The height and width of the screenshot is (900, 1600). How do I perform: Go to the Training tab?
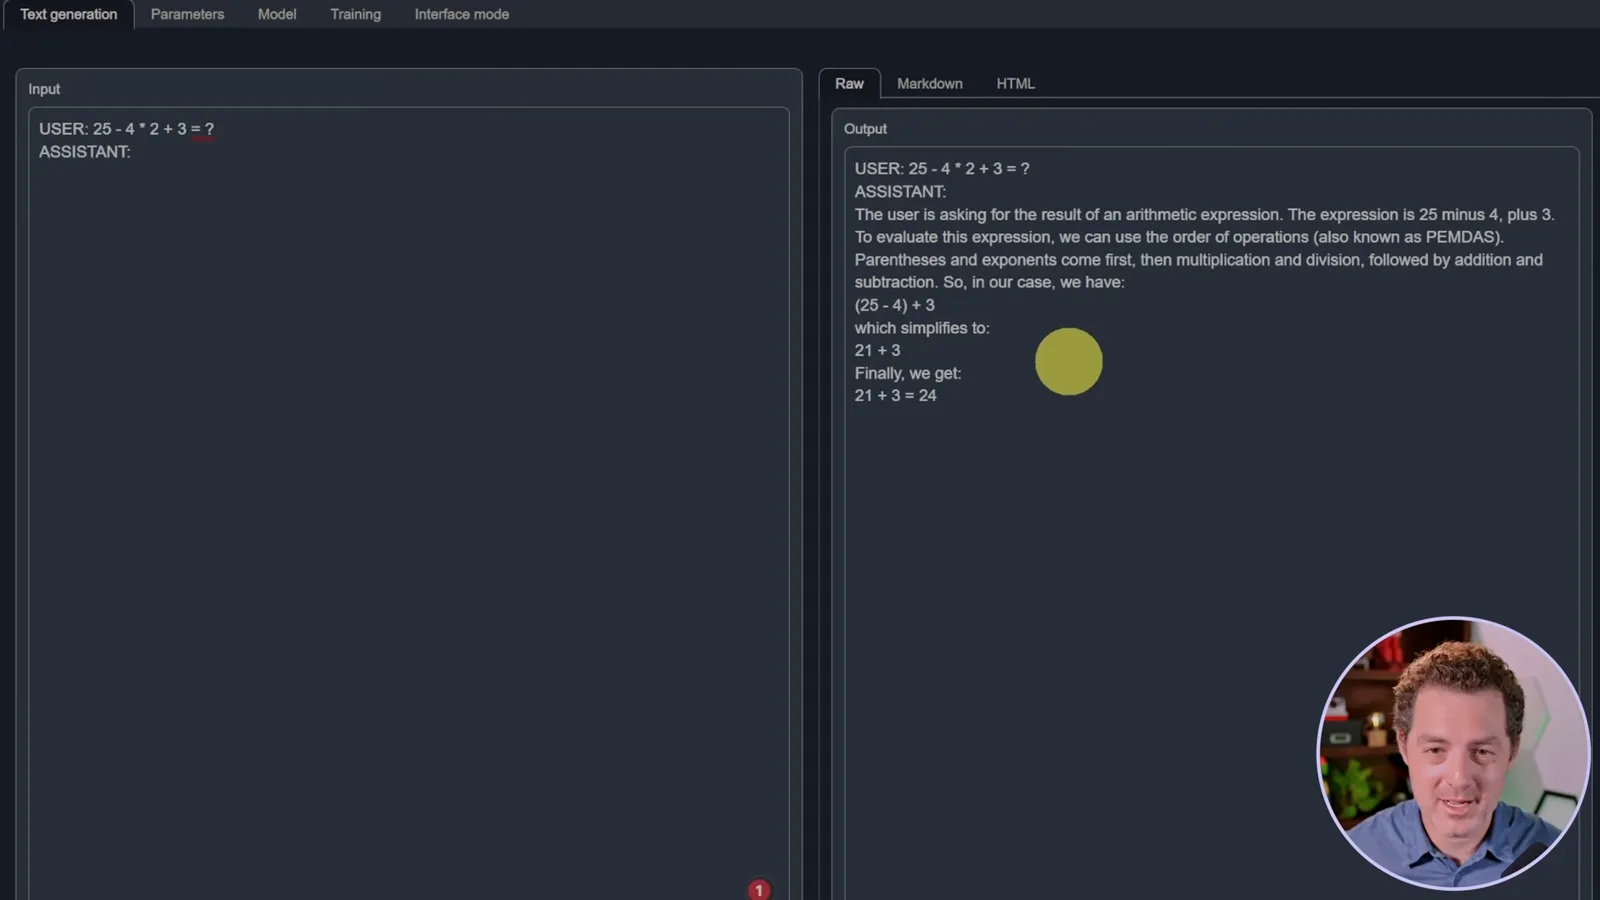click(x=355, y=14)
